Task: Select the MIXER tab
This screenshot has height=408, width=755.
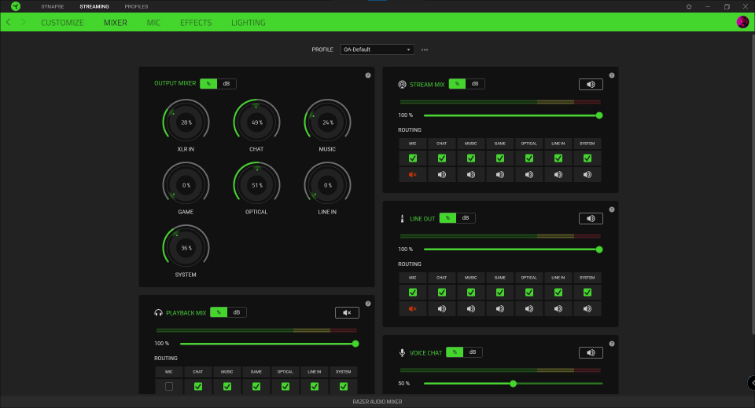Action: coord(116,23)
